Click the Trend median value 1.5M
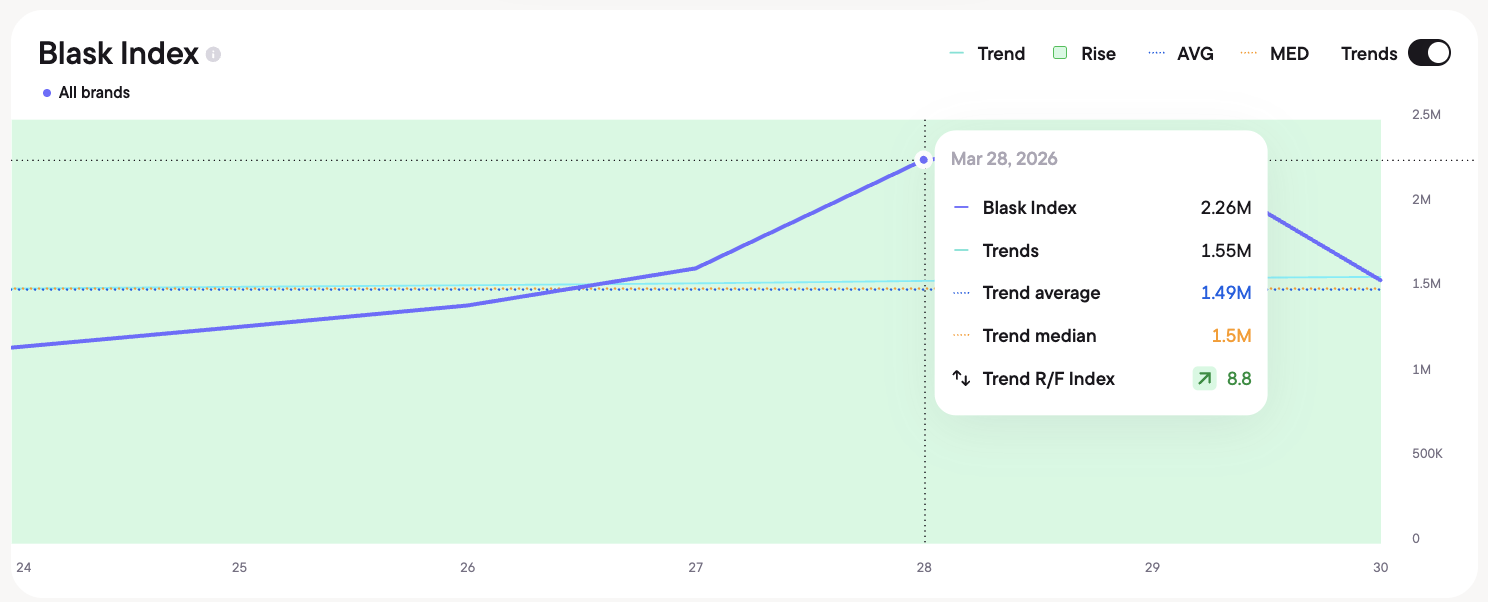This screenshot has width=1488, height=602. (1231, 336)
